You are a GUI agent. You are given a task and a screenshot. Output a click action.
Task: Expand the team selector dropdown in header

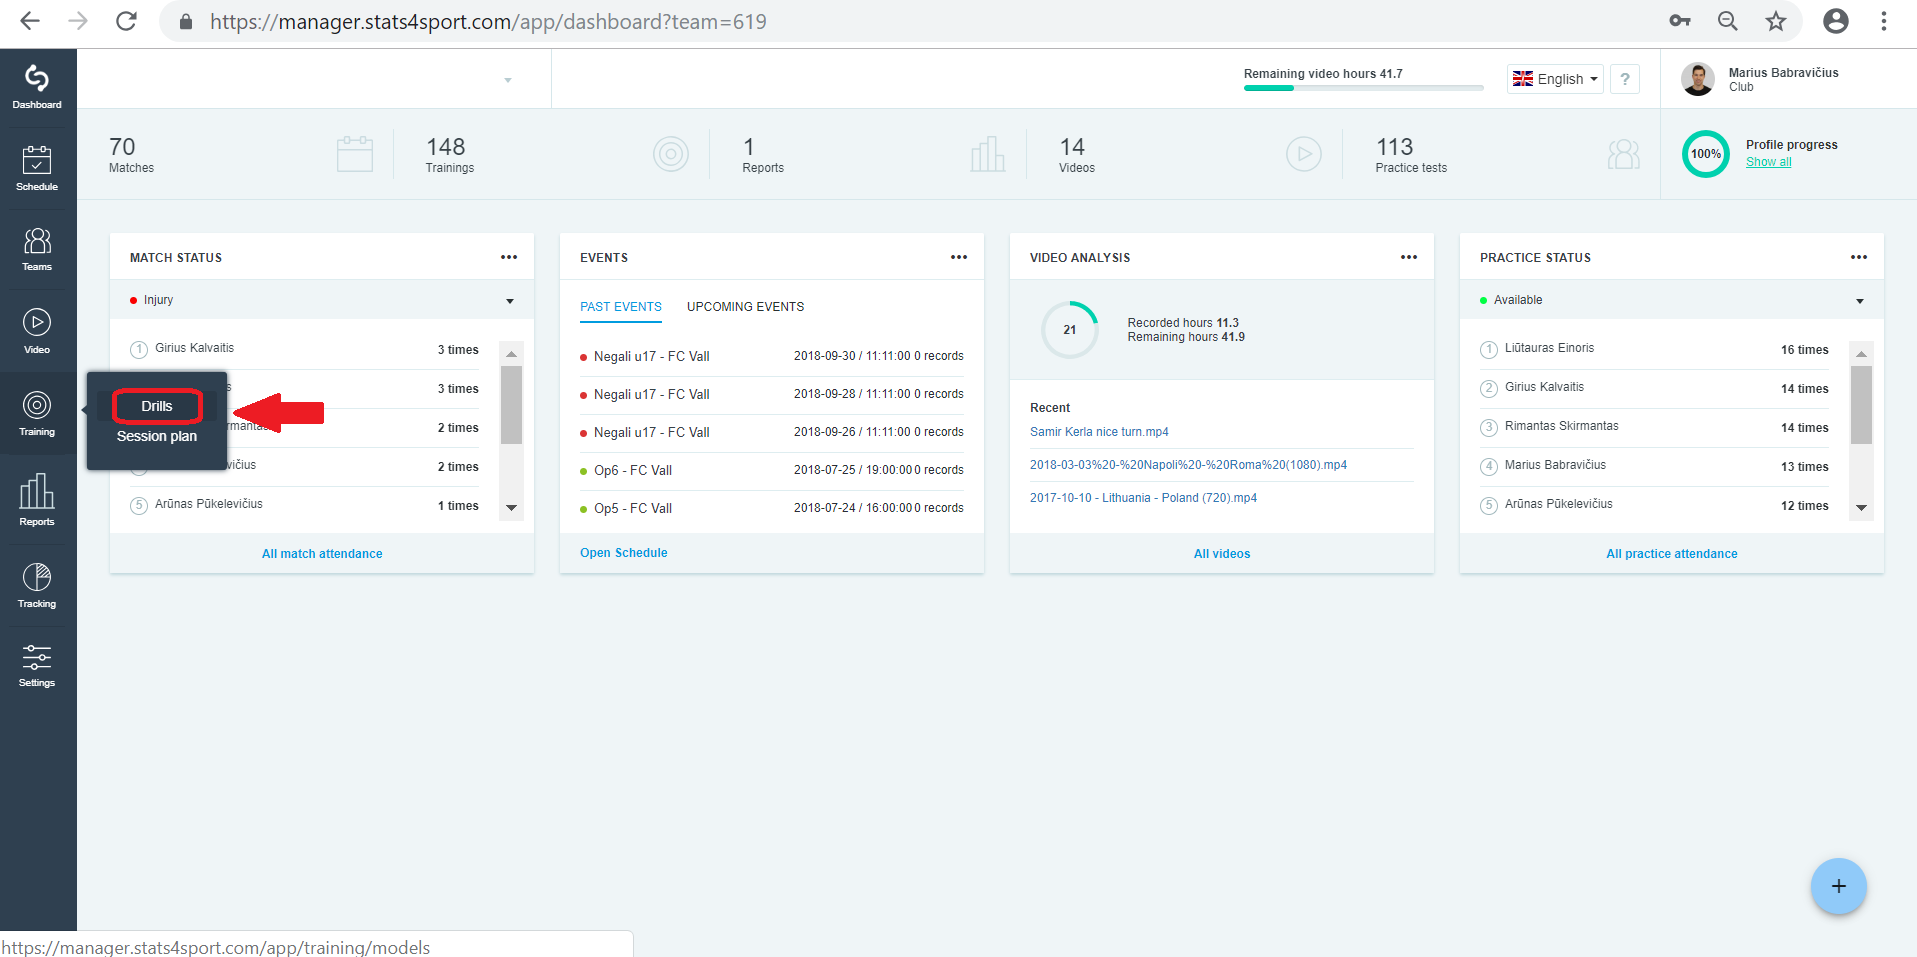click(x=508, y=80)
